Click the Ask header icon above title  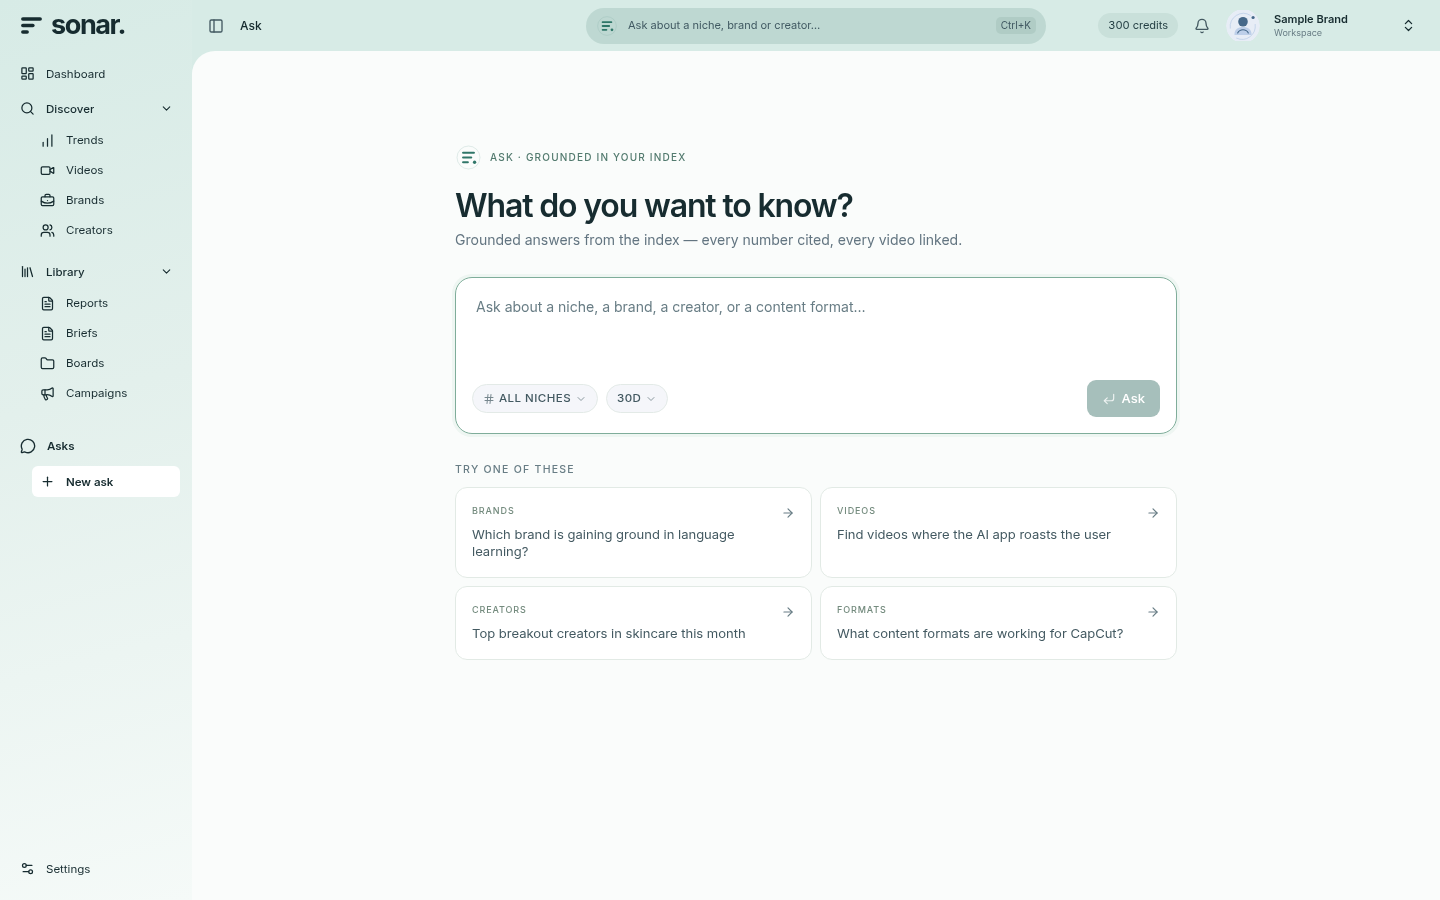pos(468,157)
